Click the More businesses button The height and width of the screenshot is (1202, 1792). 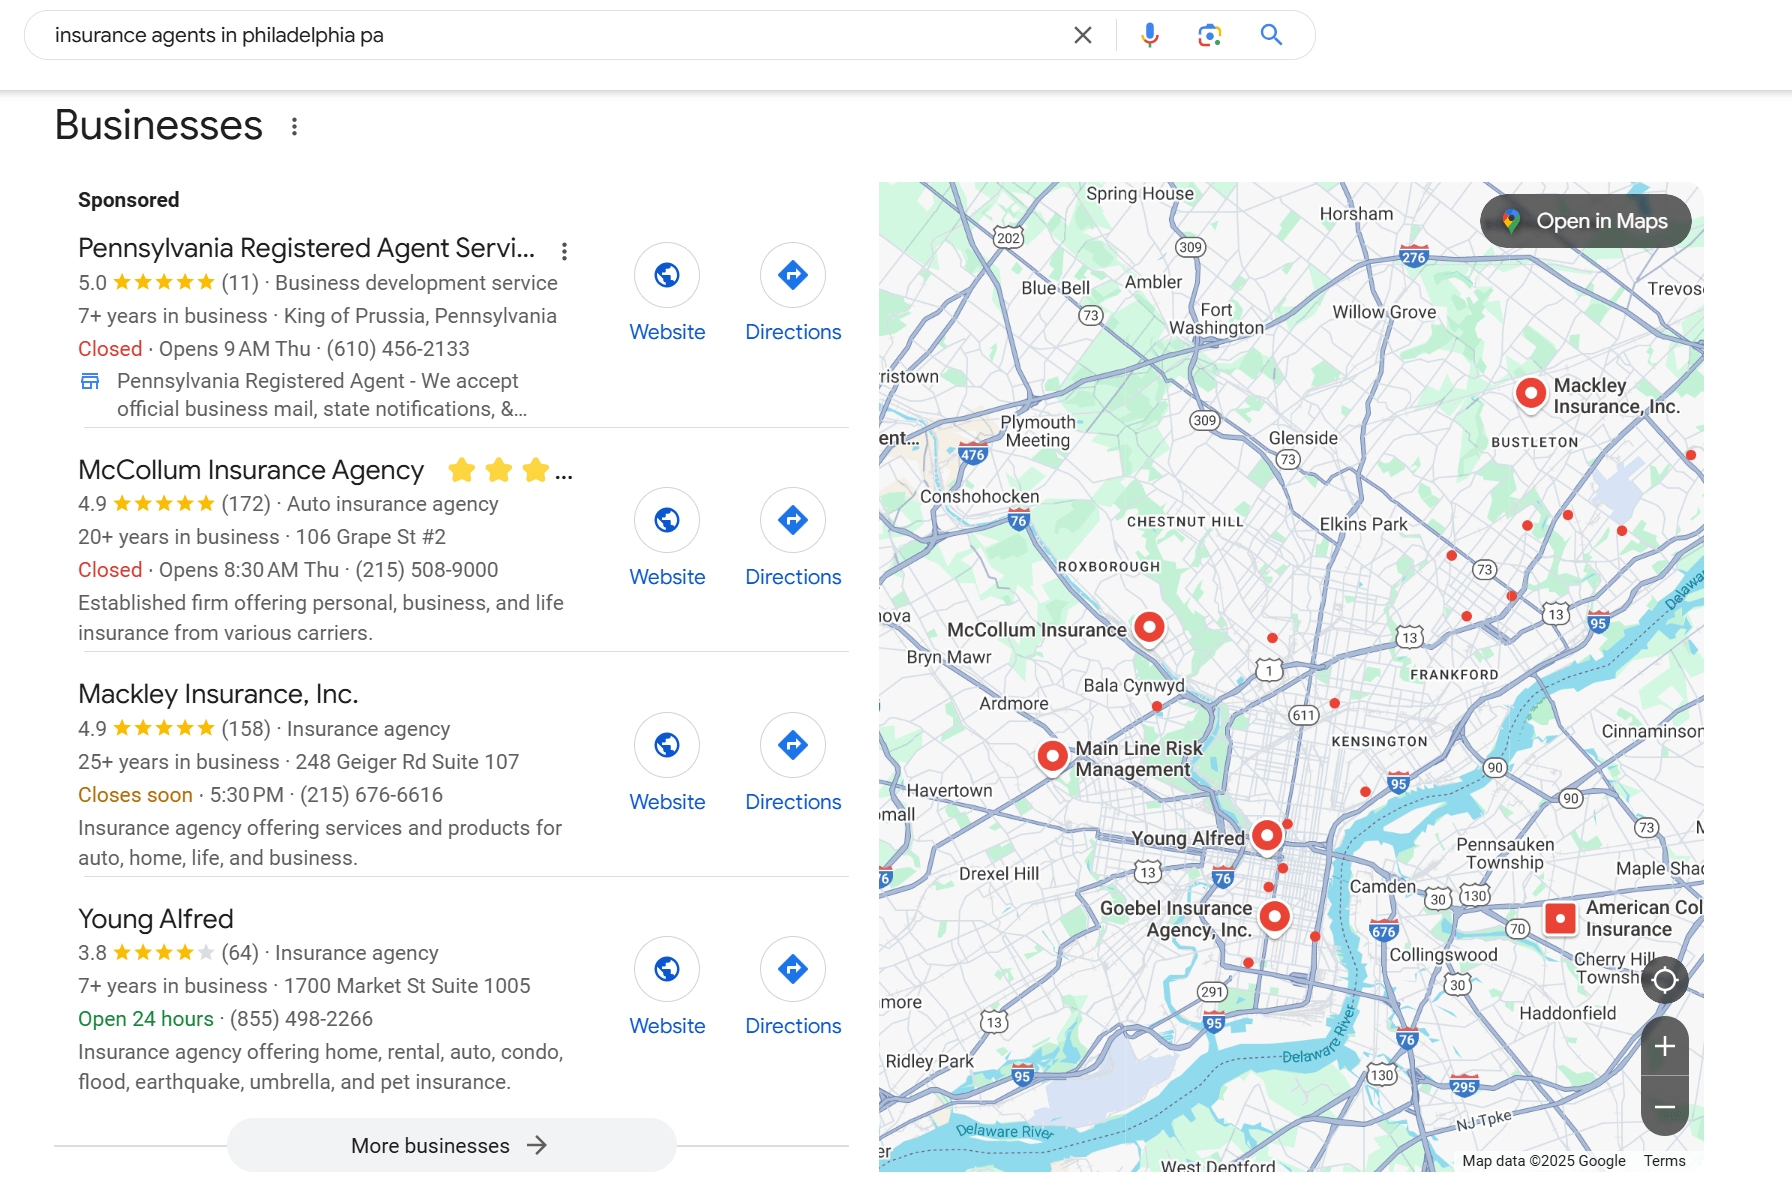point(451,1145)
